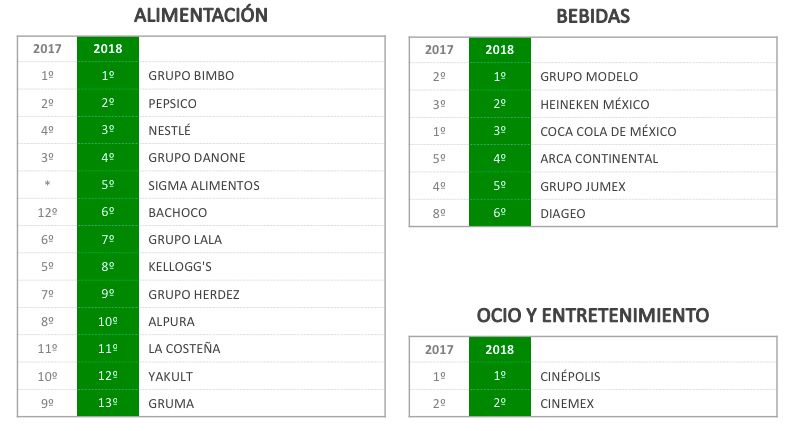Image resolution: width=799 pixels, height=431 pixels.
Task: Click the OCIO Y ENTRETENIMIENTO heading
Action: [593, 315]
